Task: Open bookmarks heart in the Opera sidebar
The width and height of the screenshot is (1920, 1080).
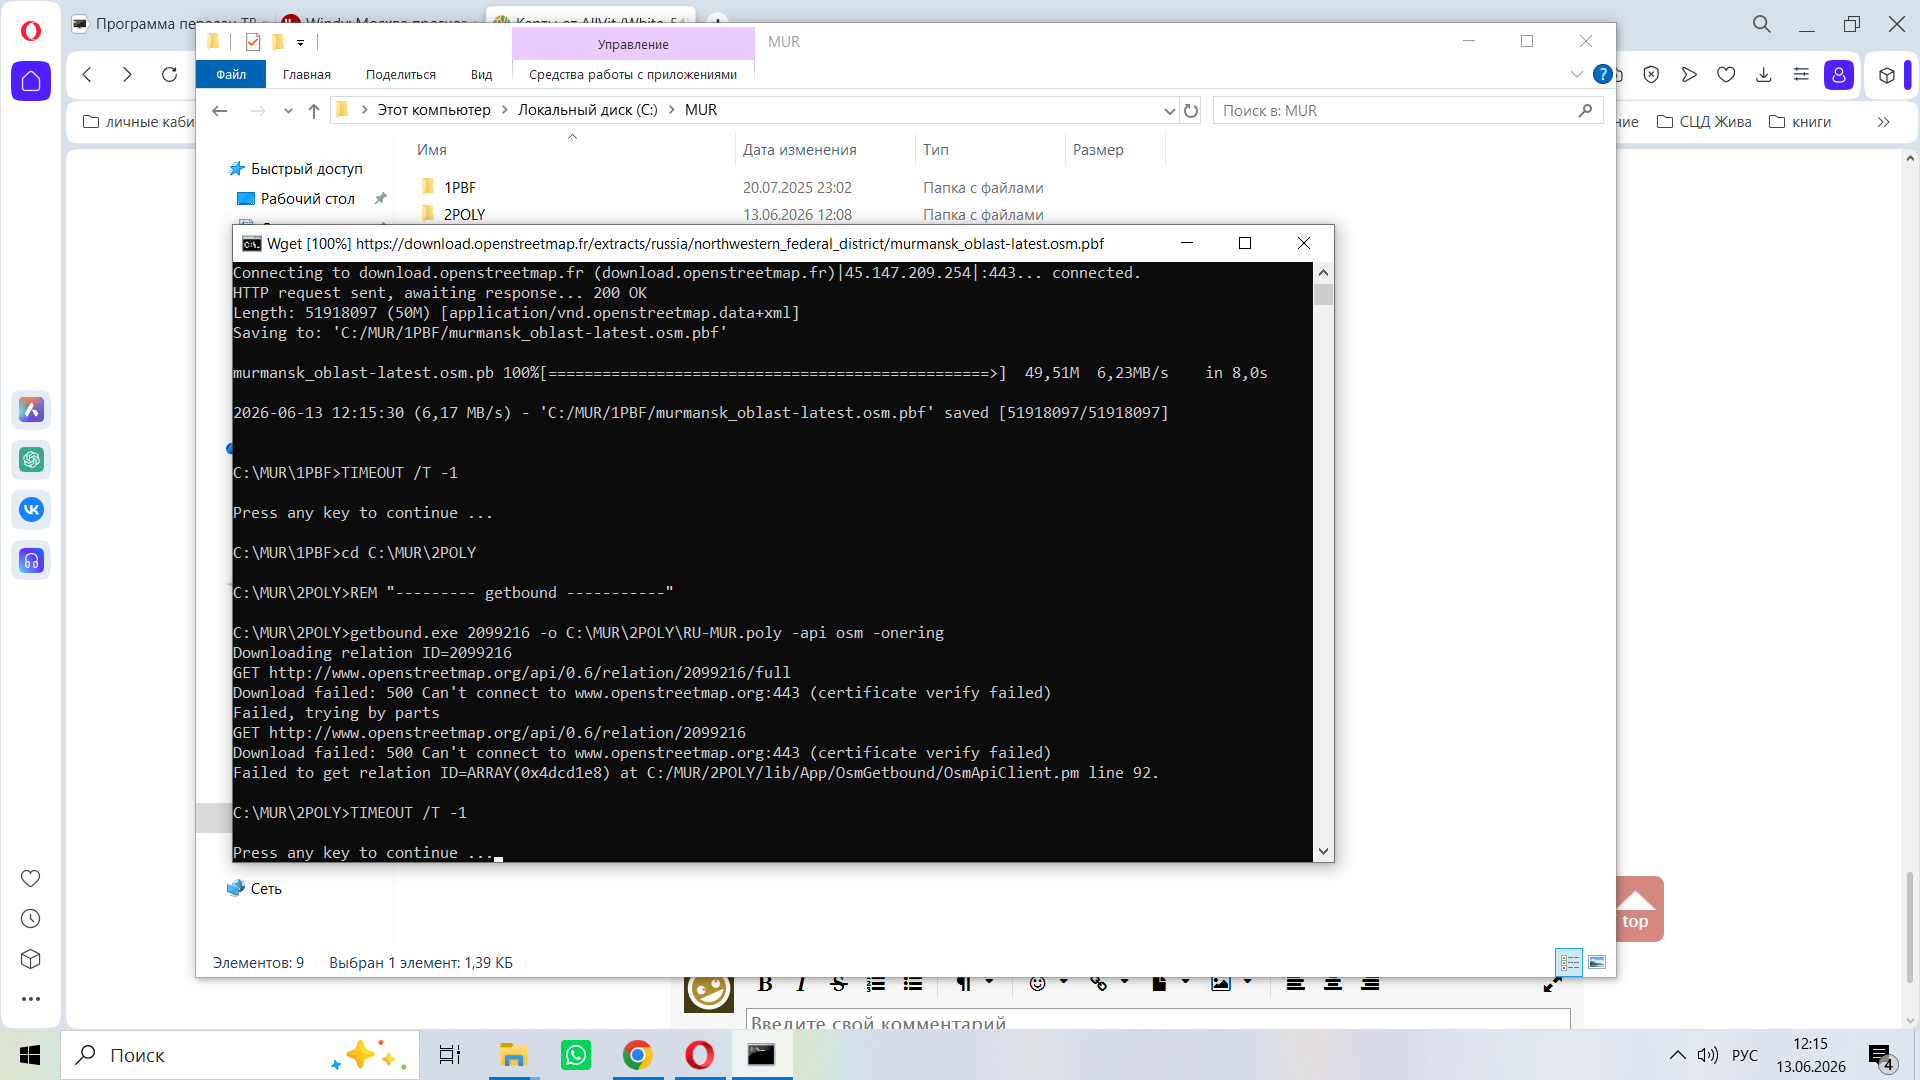Action: [x=31, y=878]
